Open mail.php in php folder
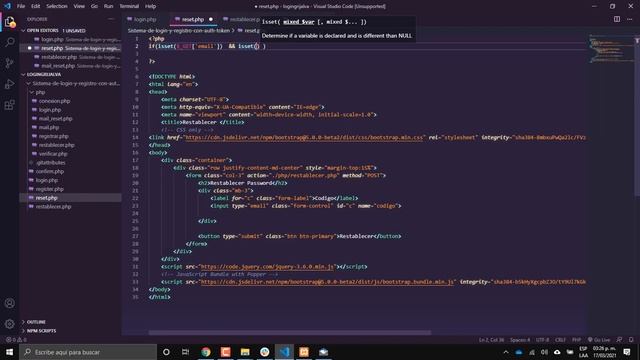Screen dimensions: 640x360 [x=49, y=127]
